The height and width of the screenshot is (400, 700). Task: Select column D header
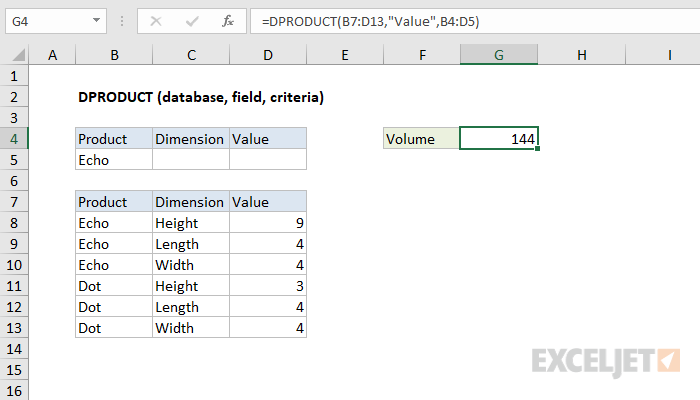268,55
